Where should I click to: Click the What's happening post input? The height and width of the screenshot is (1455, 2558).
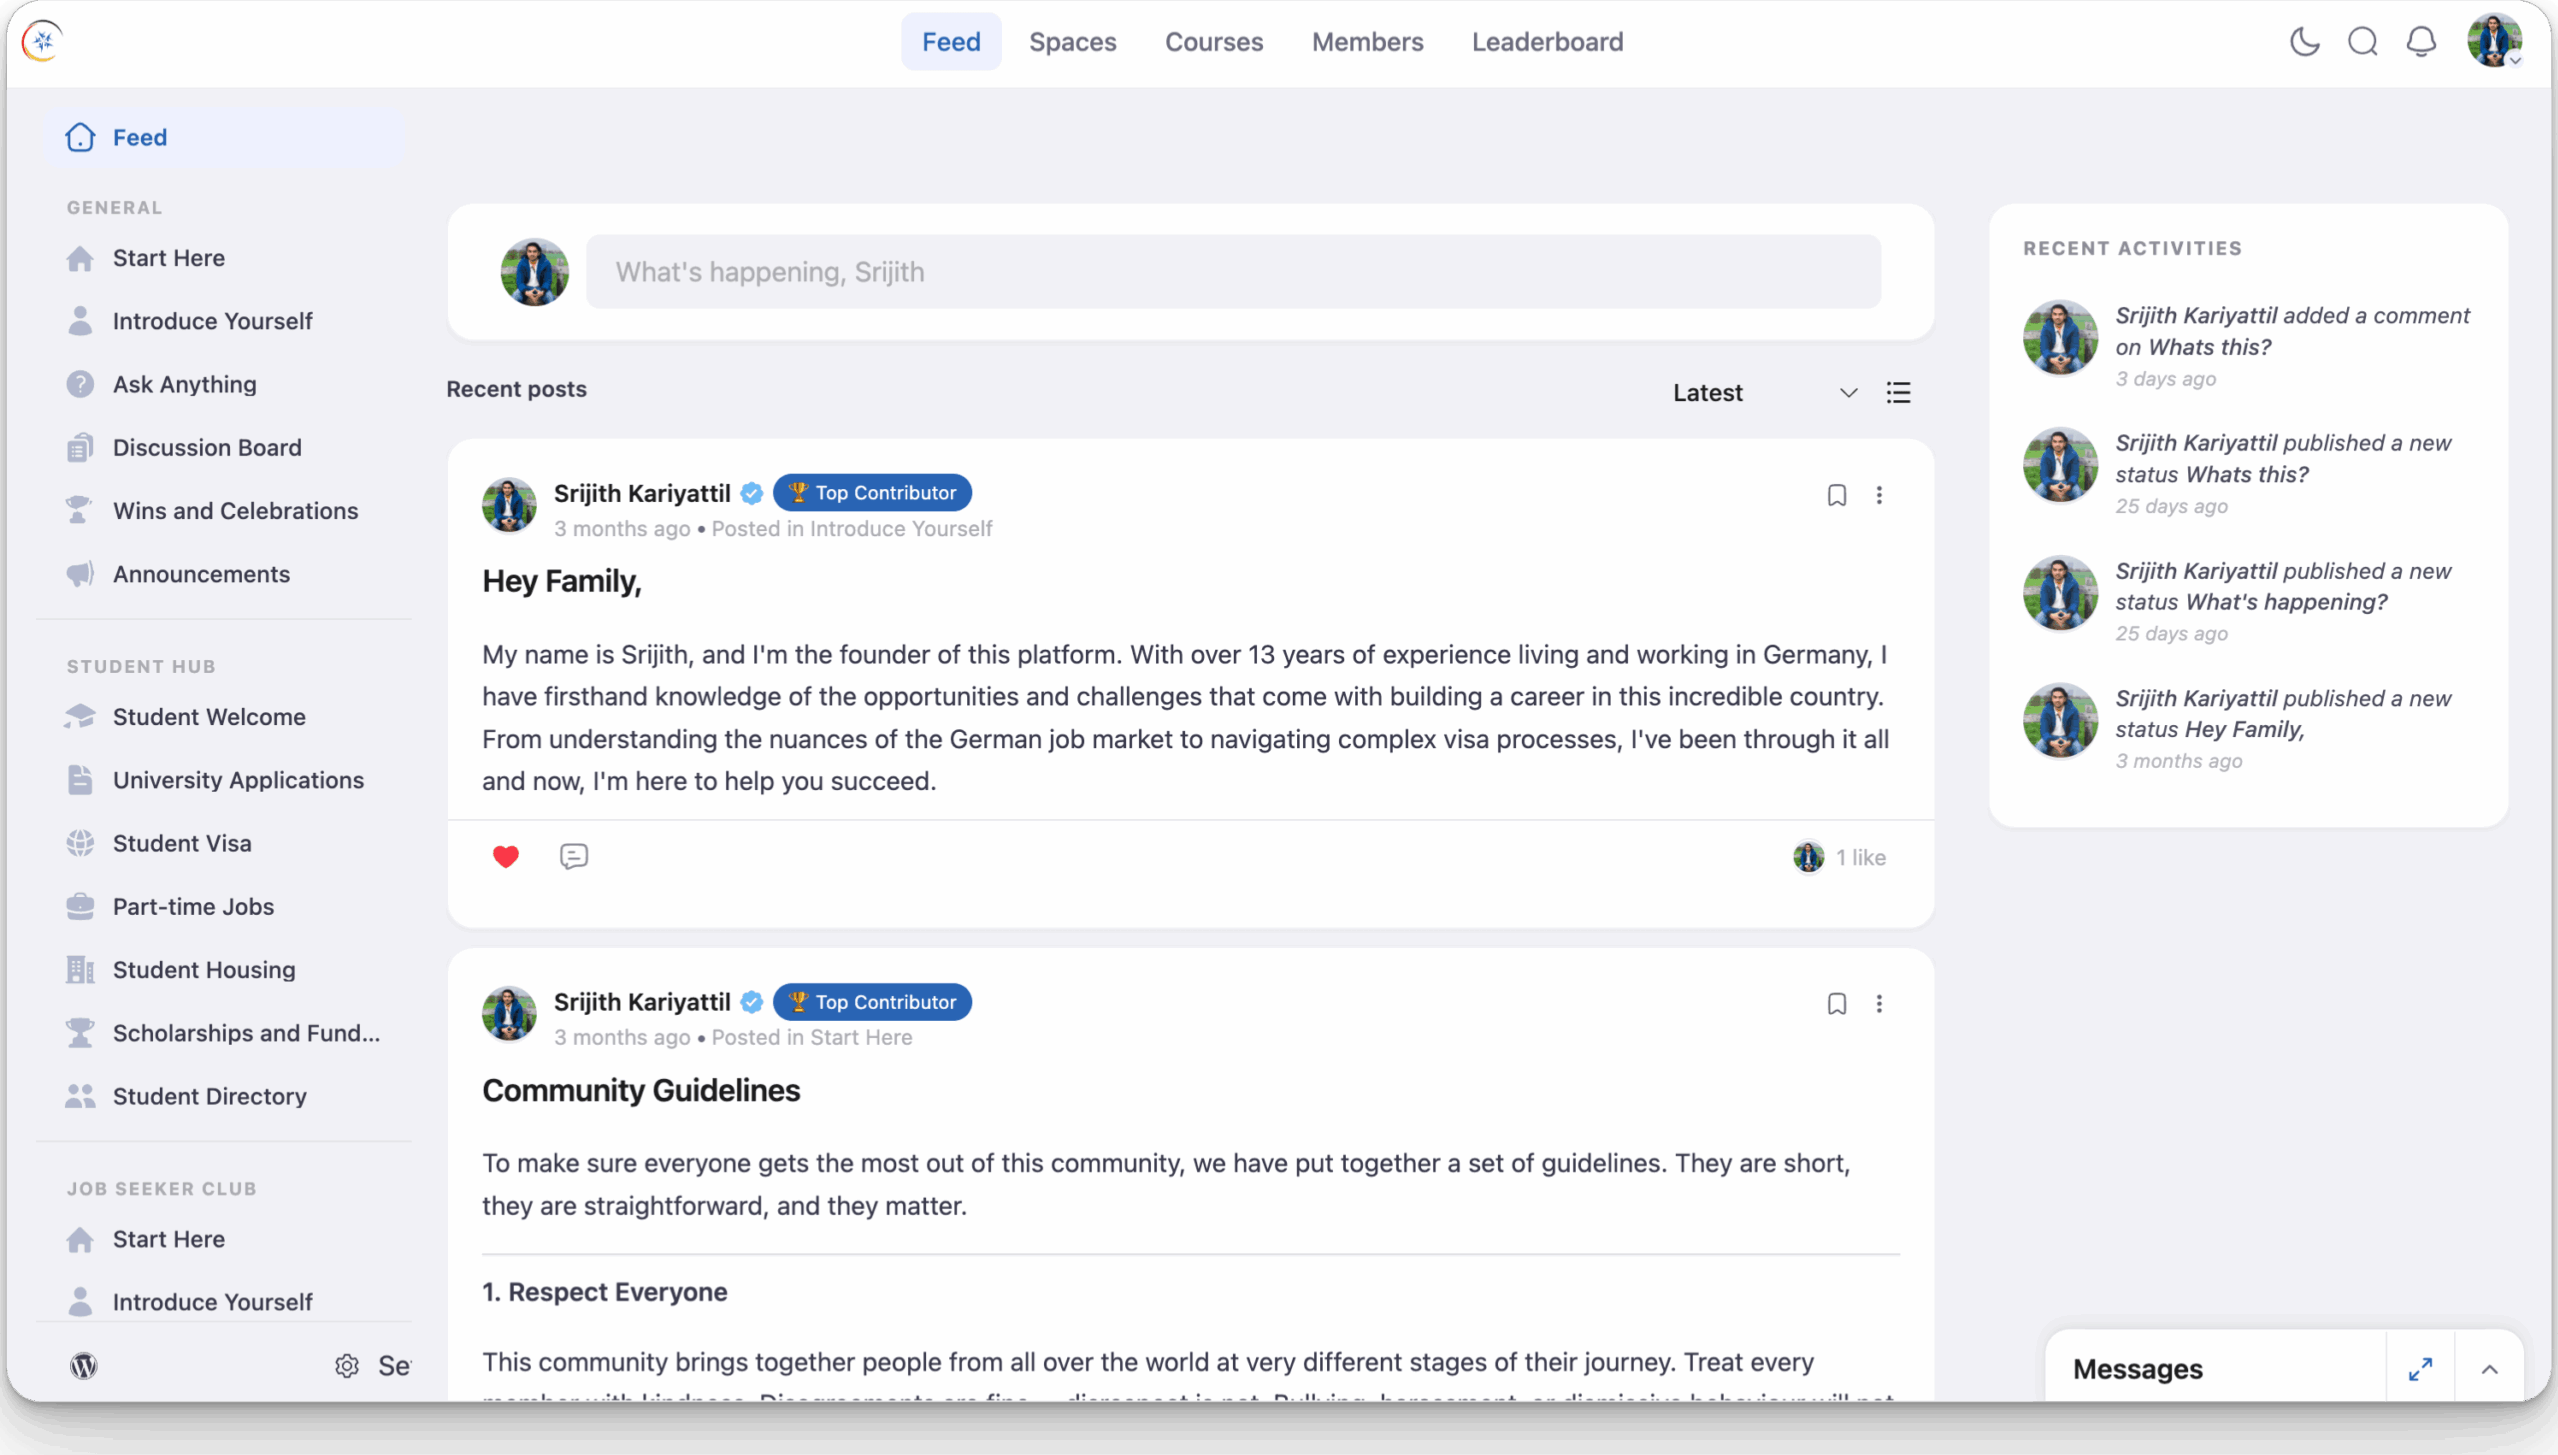[1233, 272]
